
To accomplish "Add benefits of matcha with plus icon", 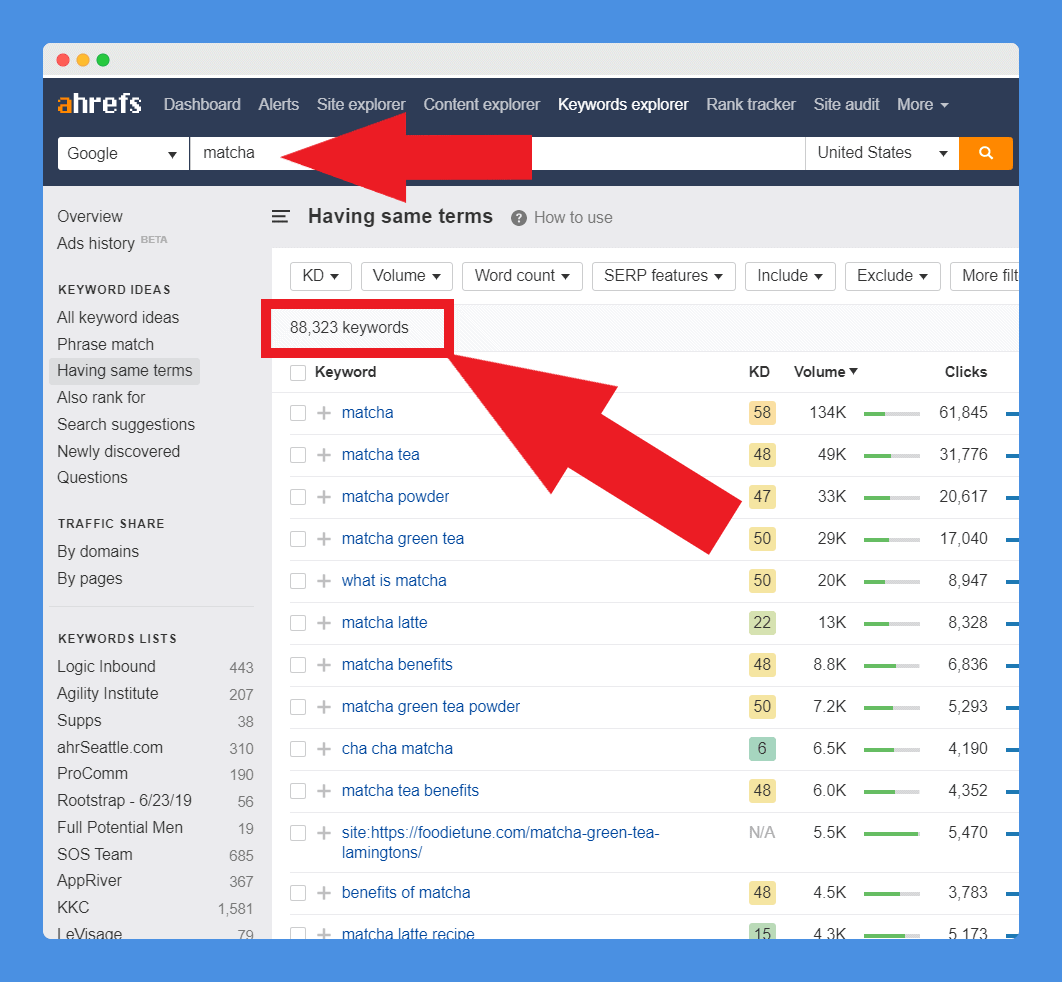I will (x=324, y=893).
